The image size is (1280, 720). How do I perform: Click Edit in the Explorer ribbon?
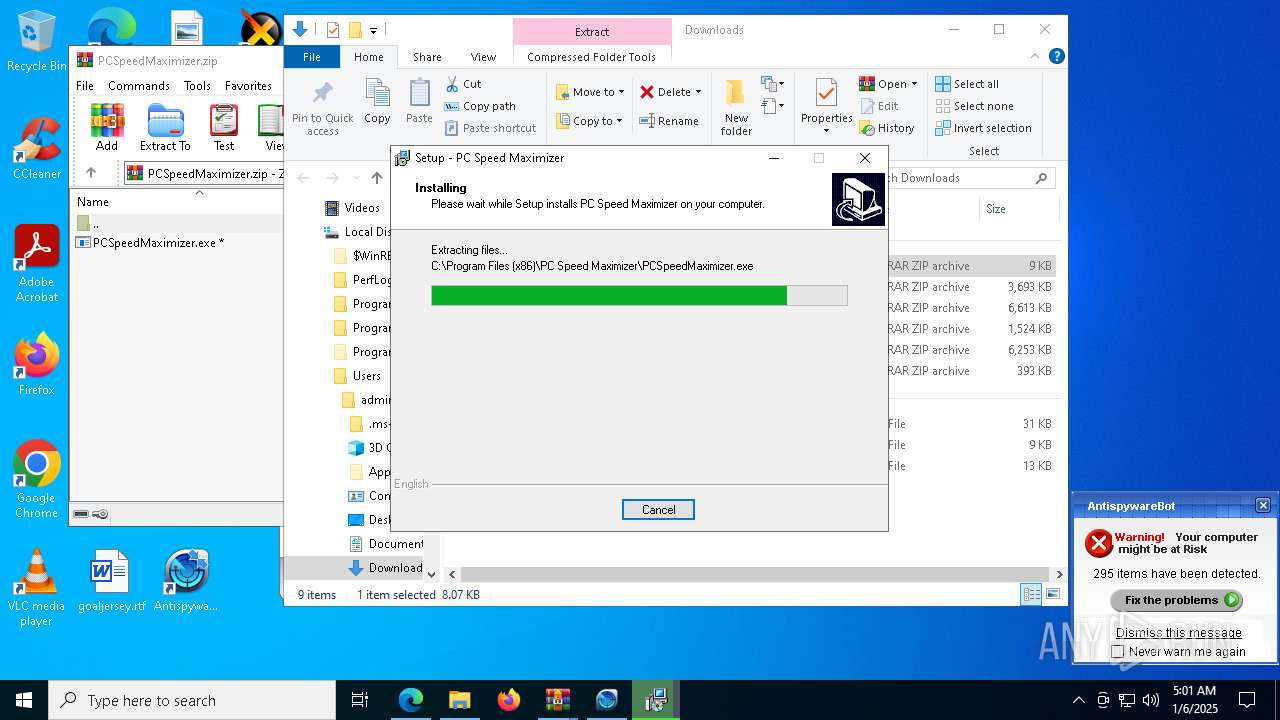point(879,106)
